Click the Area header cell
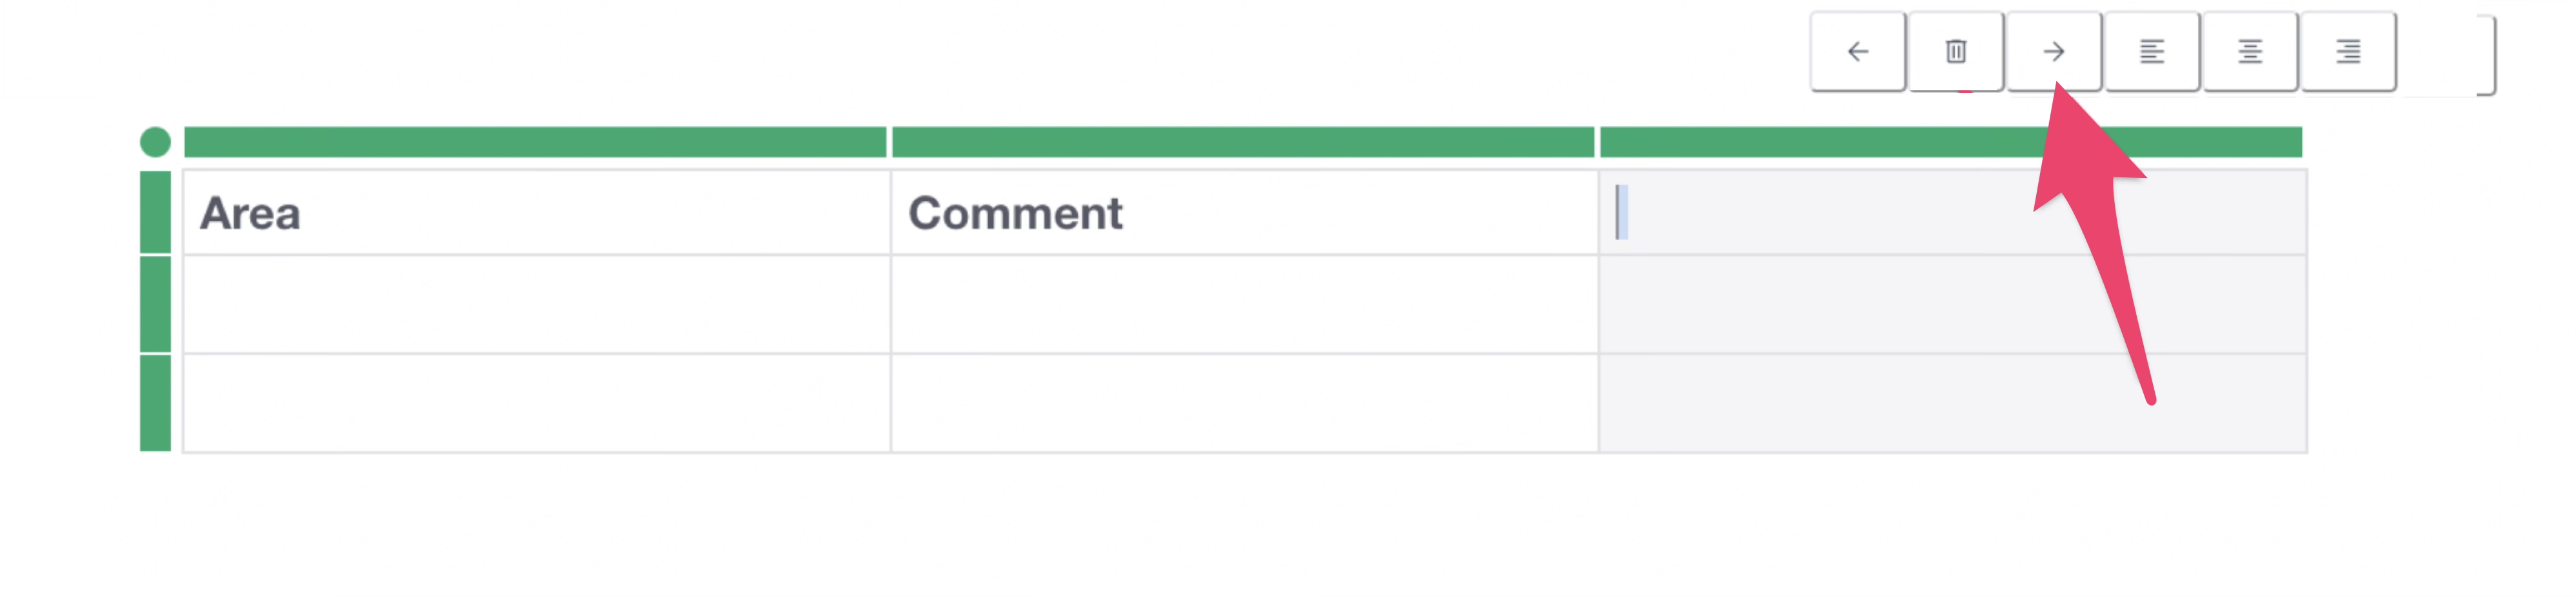The image size is (2576, 597). pyautogui.click(x=536, y=212)
